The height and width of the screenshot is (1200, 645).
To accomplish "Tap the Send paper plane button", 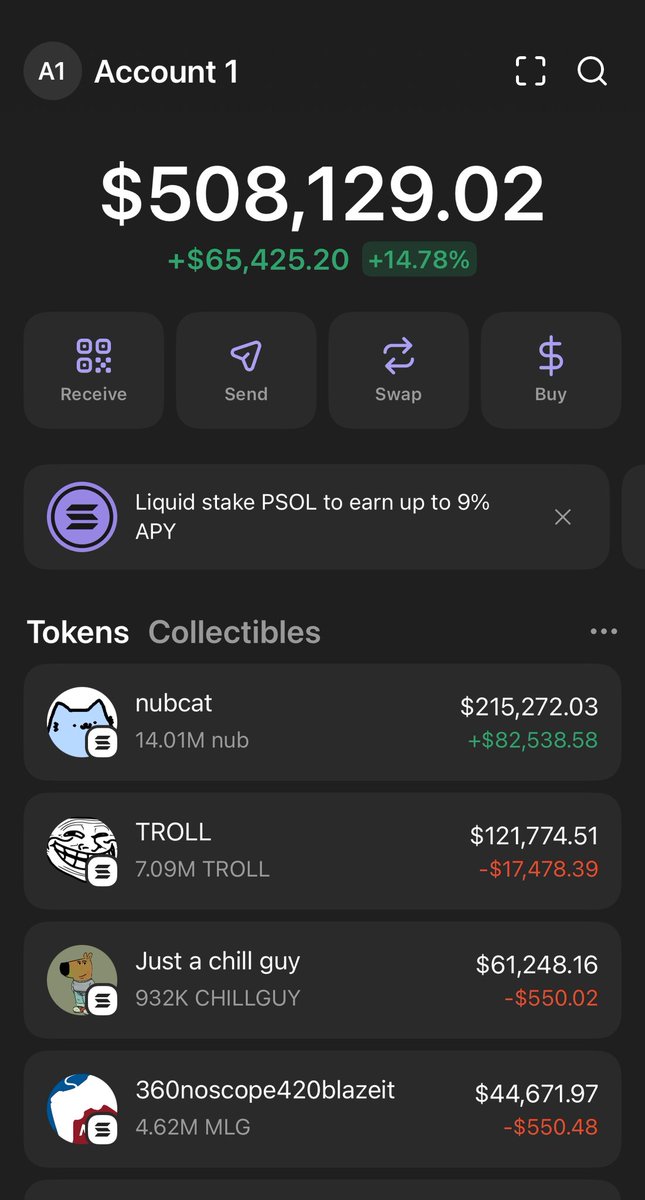I will [x=246, y=370].
